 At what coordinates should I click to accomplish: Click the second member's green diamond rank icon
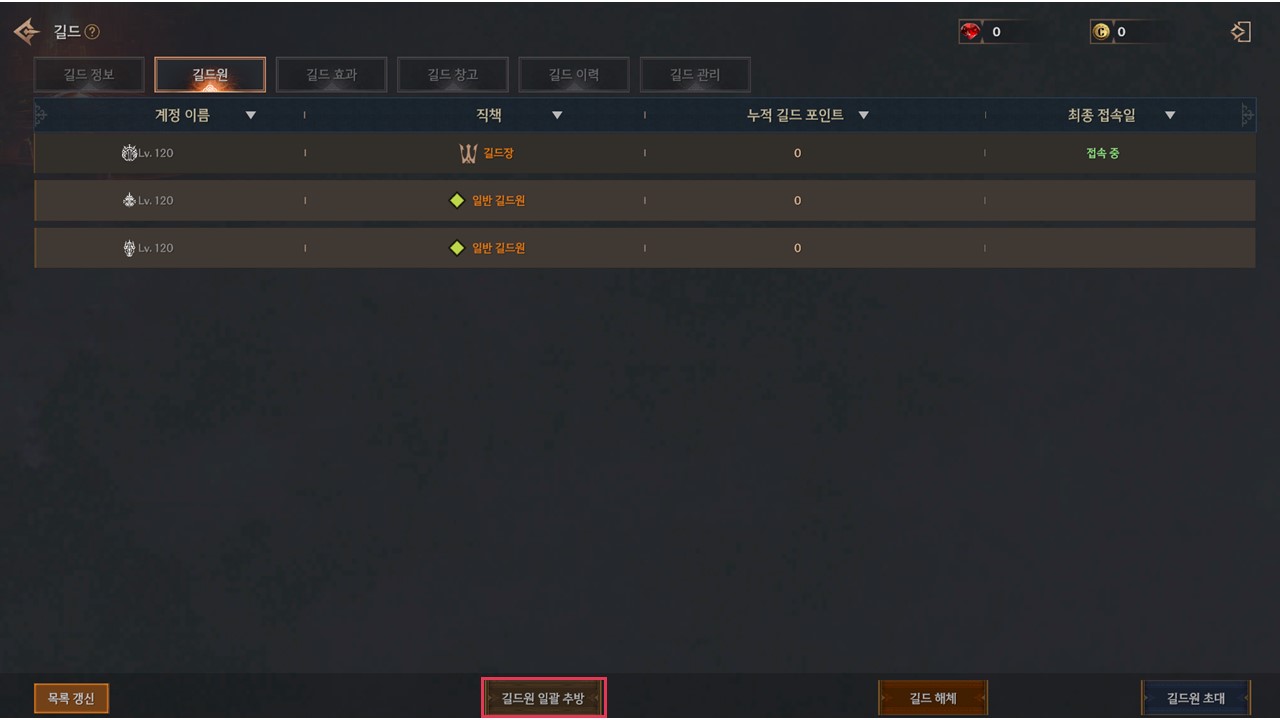click(x=457, y=200)
